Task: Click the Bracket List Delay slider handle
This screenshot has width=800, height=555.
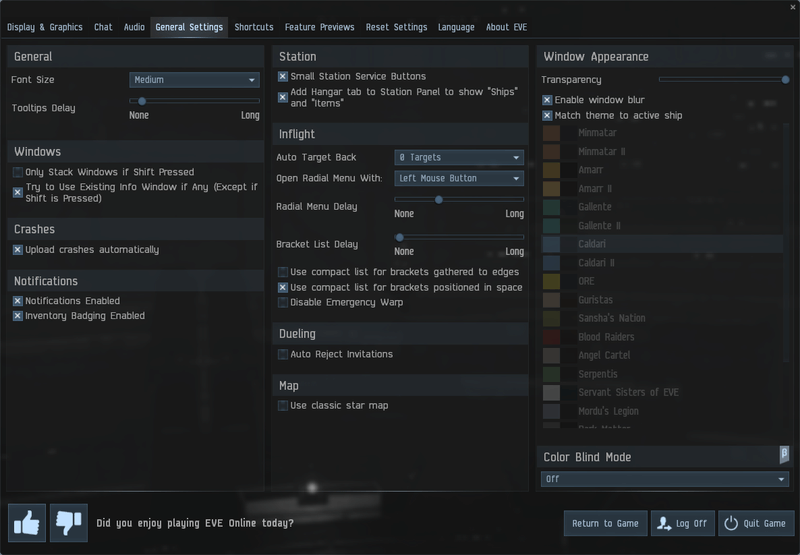Action: point(399,237)
